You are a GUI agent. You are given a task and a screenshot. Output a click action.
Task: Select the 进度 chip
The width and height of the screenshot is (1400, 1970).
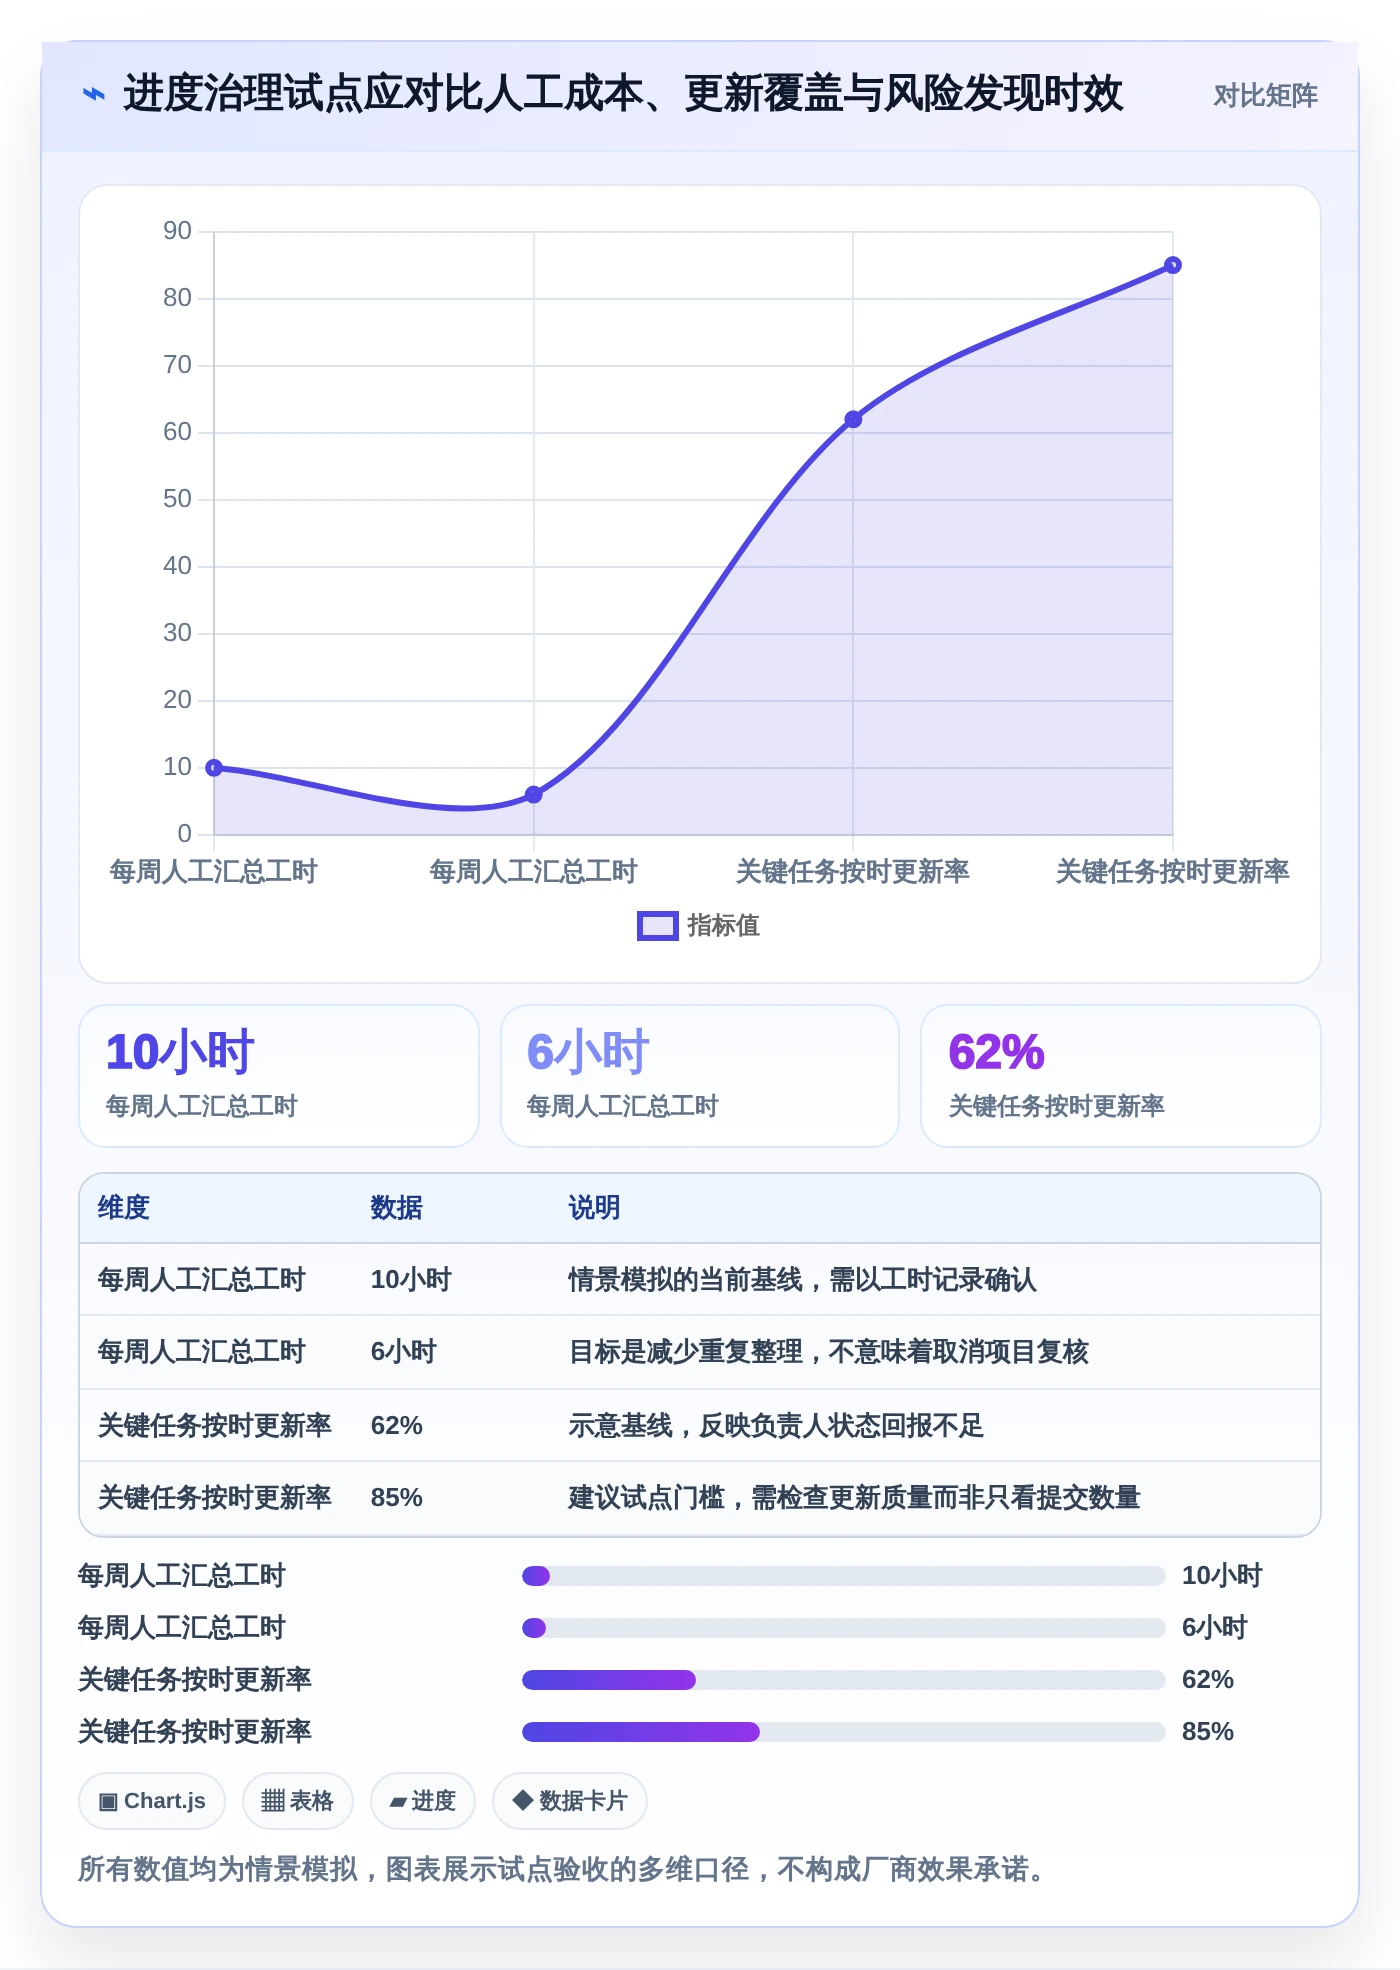(x=423, y=1801)
